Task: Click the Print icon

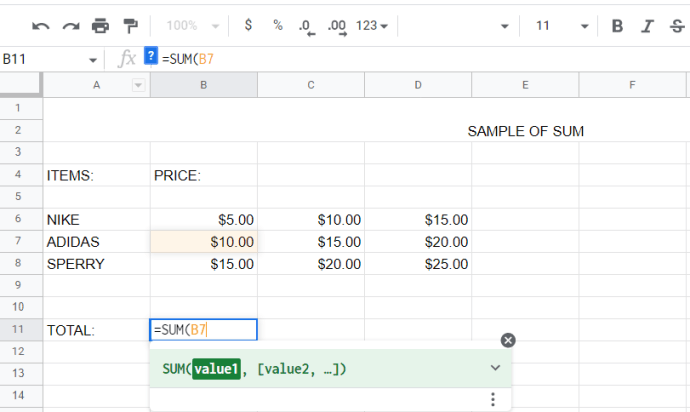Action: [x=100, y=25]
